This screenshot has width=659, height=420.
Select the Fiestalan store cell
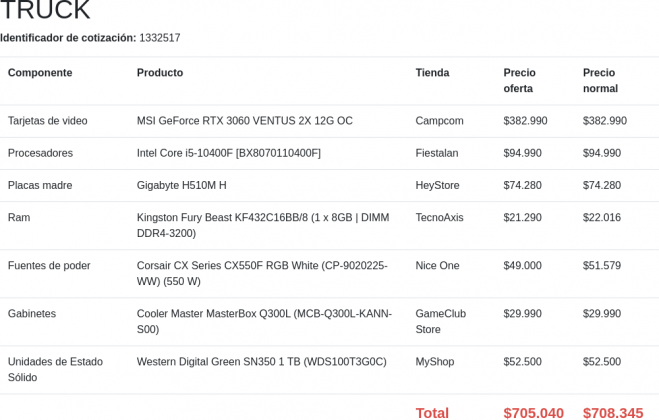coord(436,153)
